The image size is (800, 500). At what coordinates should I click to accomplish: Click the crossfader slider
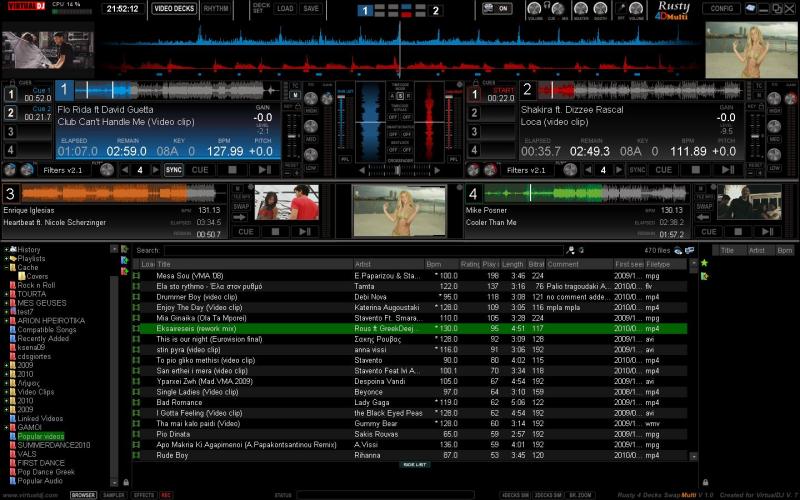click(x=399, y=170)
